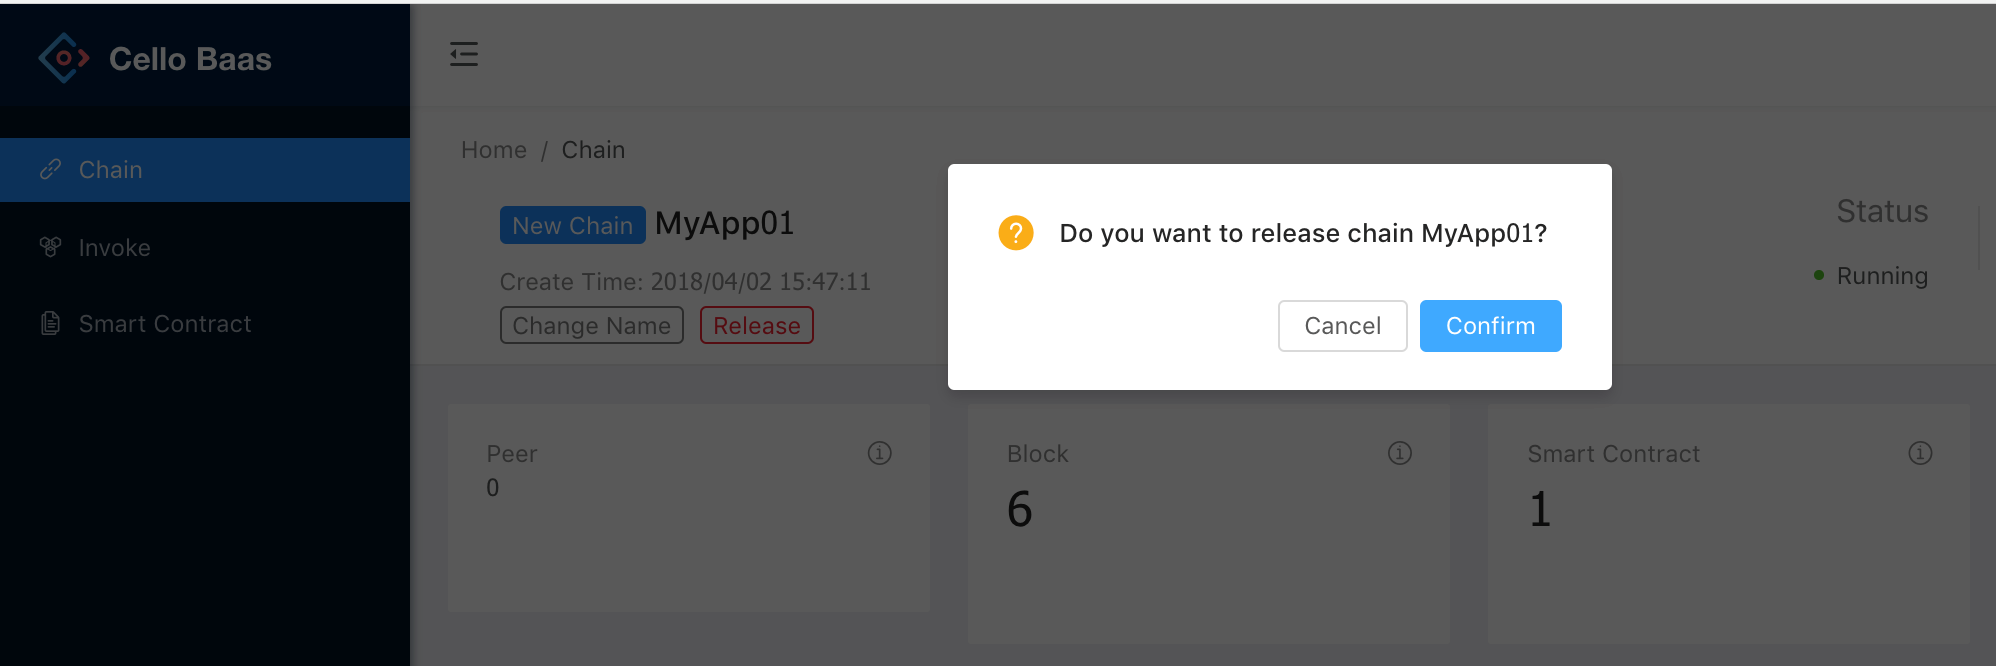
Task: Click the New Chain button
Action: click(x=572, y=225)
